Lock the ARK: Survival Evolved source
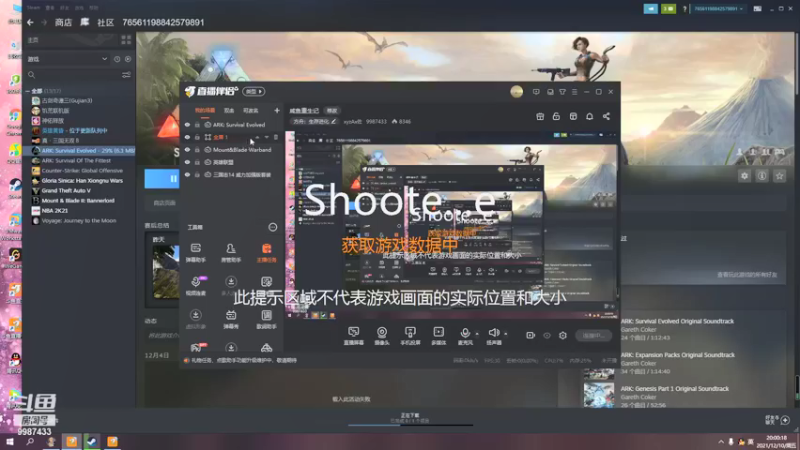Viewport: 800px width, 450px height. click(x=197, y=124)
